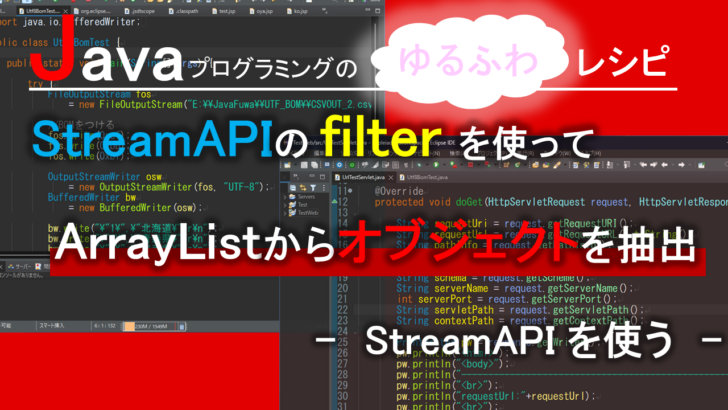The width and height of the screenshot is (728, 410).
Task: Click the Forward navigation arrow
Action: 681,165
